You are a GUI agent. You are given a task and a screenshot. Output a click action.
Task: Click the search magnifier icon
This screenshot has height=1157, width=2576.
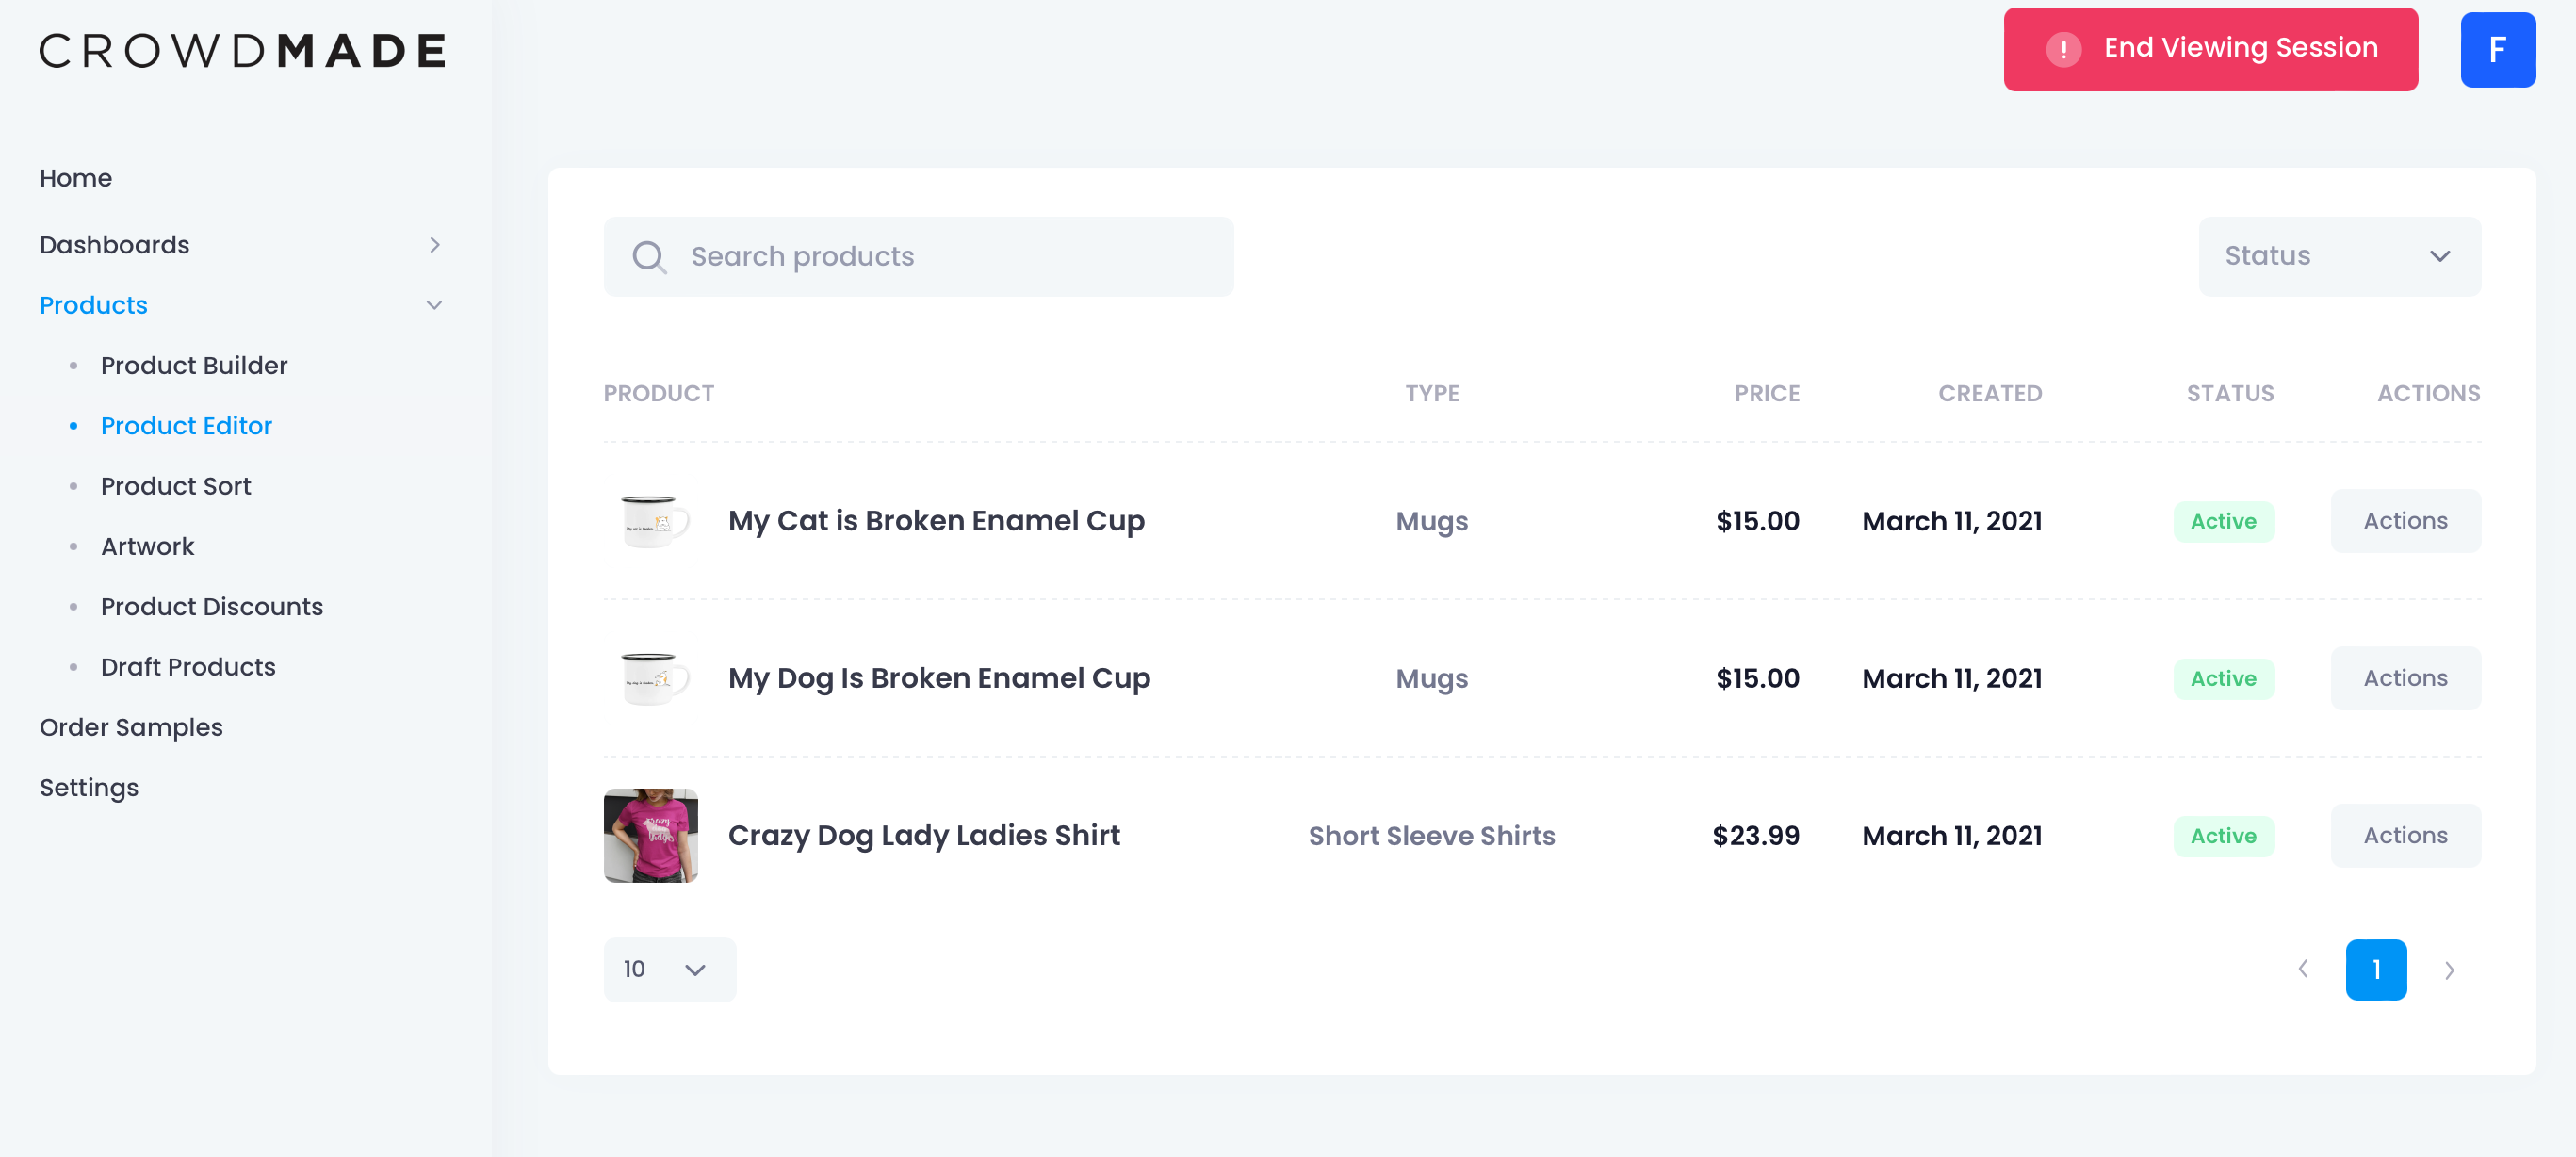[x=649, y=257]
